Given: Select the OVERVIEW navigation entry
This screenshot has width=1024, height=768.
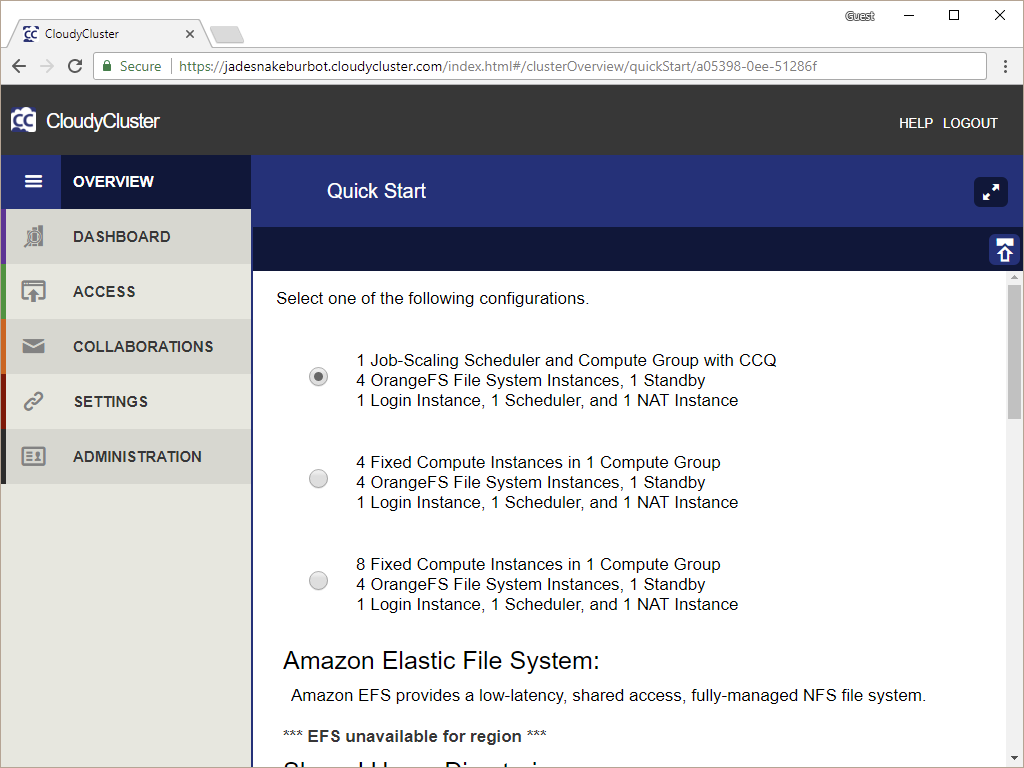Looking at the screenshot, I should coord(113,181).
